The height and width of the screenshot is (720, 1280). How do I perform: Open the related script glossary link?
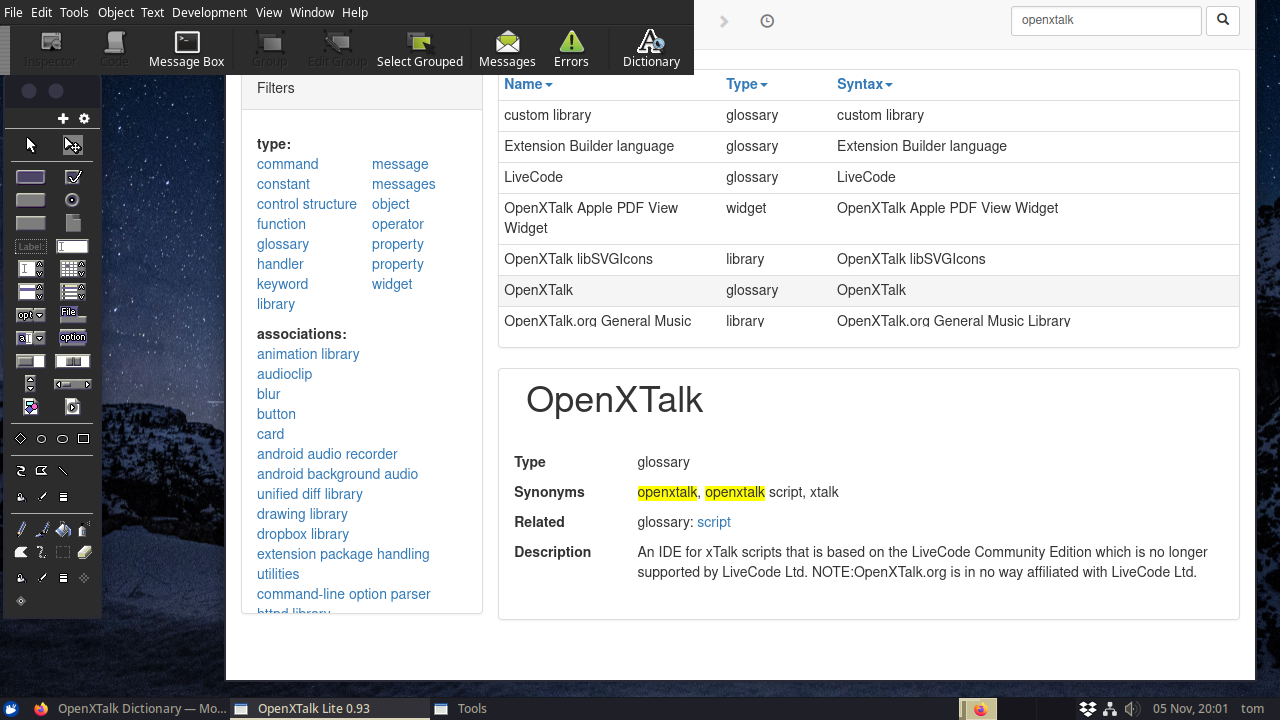click(x=714, y=522)
